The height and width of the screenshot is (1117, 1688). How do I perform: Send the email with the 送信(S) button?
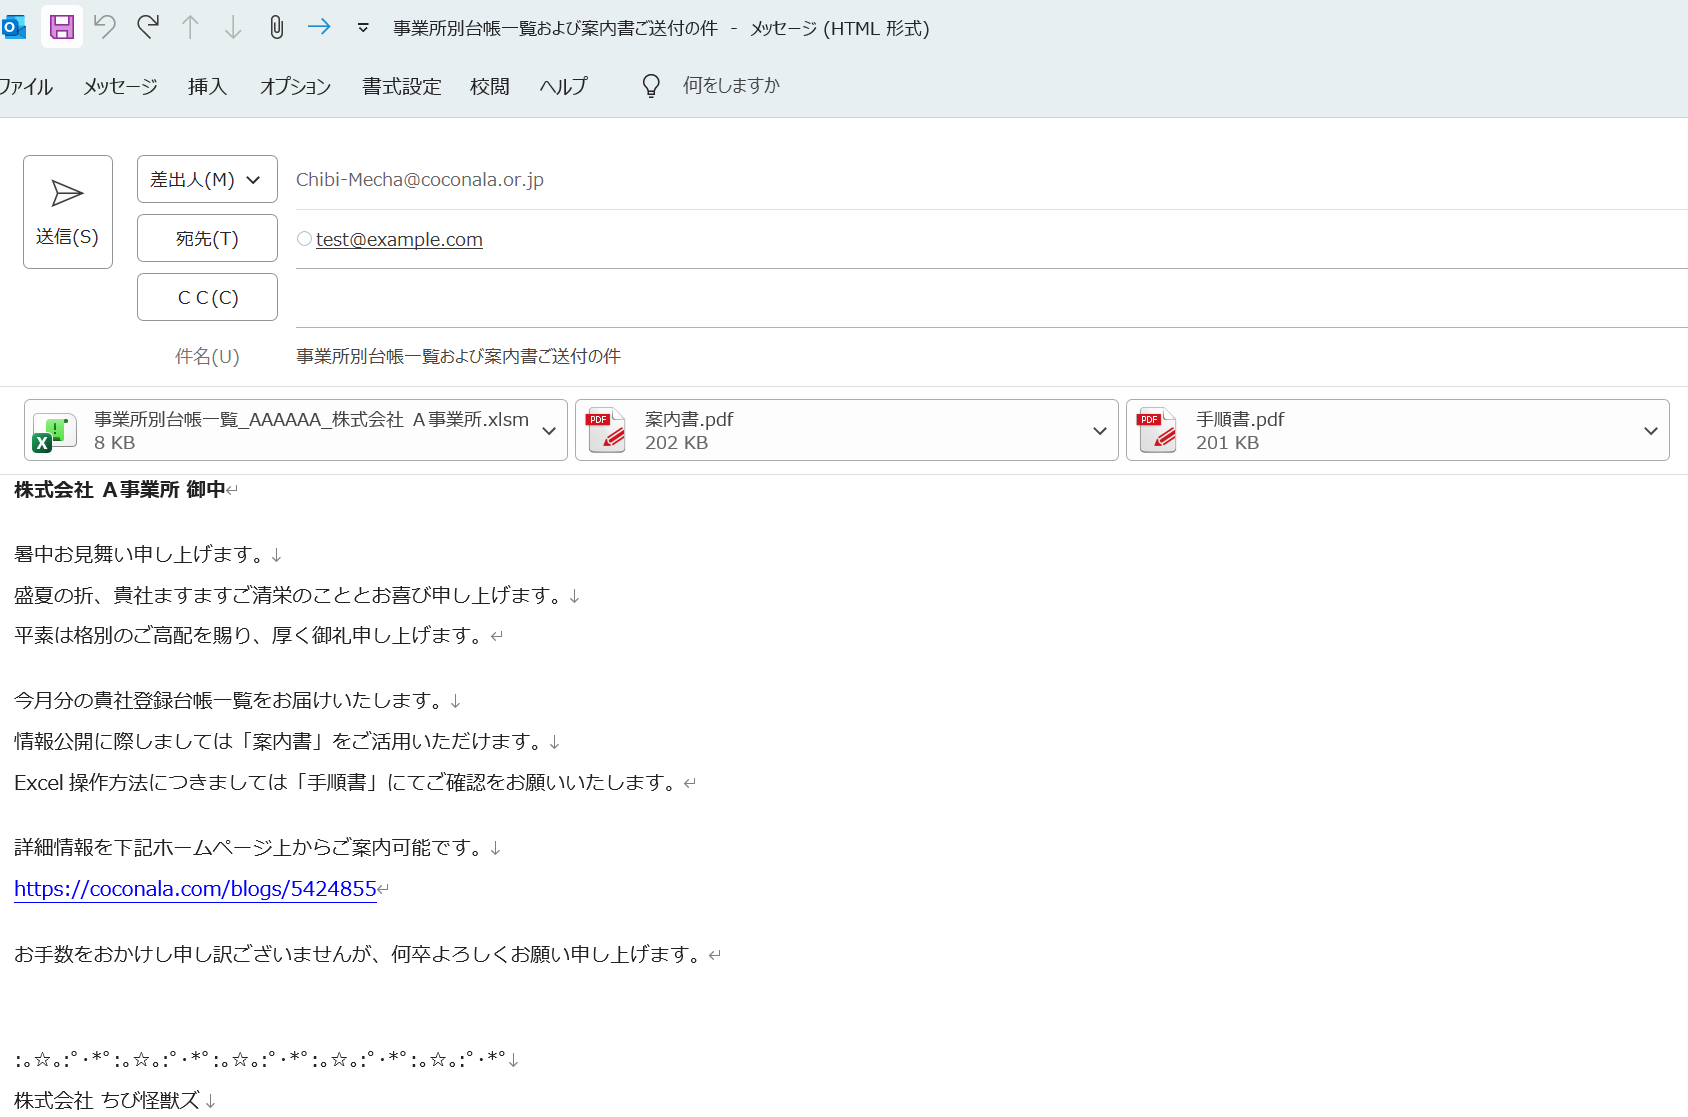pyautogui.click(x=68, y=212)
